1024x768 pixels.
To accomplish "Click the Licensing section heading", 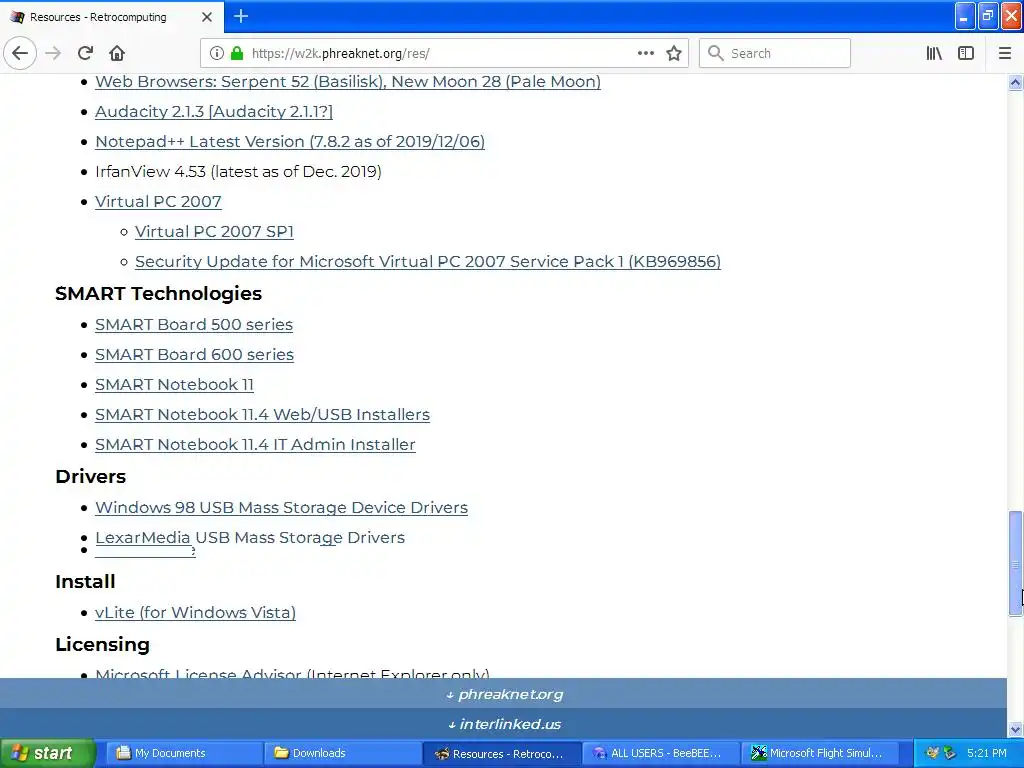I will click(x=103, y=644).
